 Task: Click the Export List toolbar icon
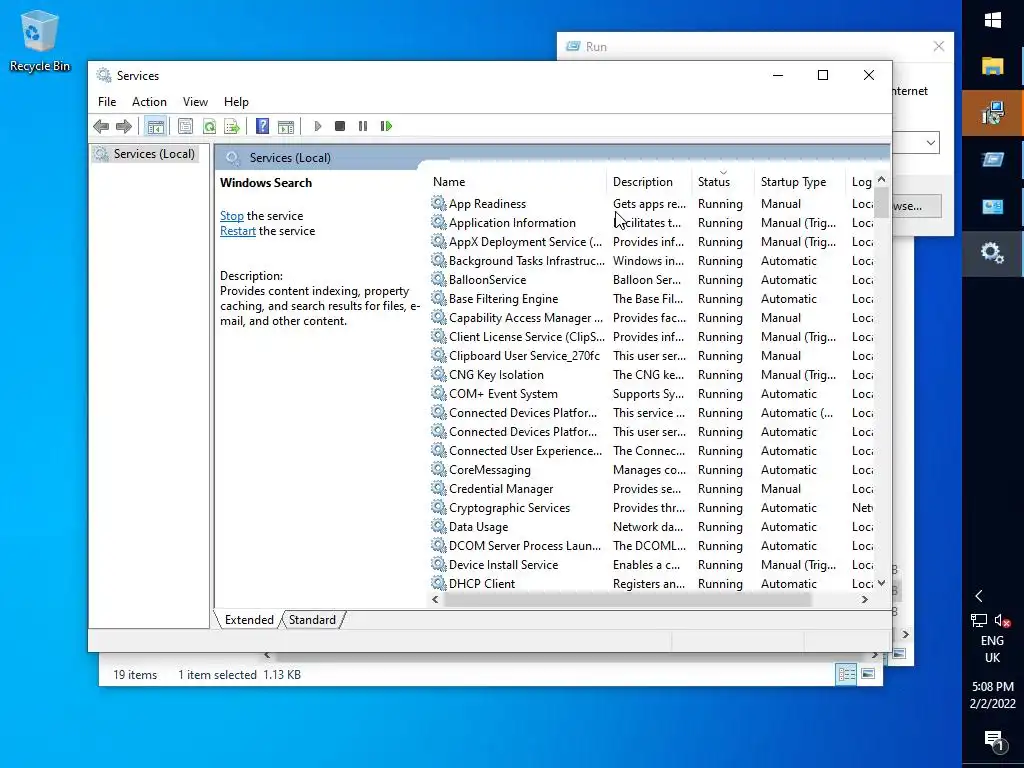click(232, 126)
